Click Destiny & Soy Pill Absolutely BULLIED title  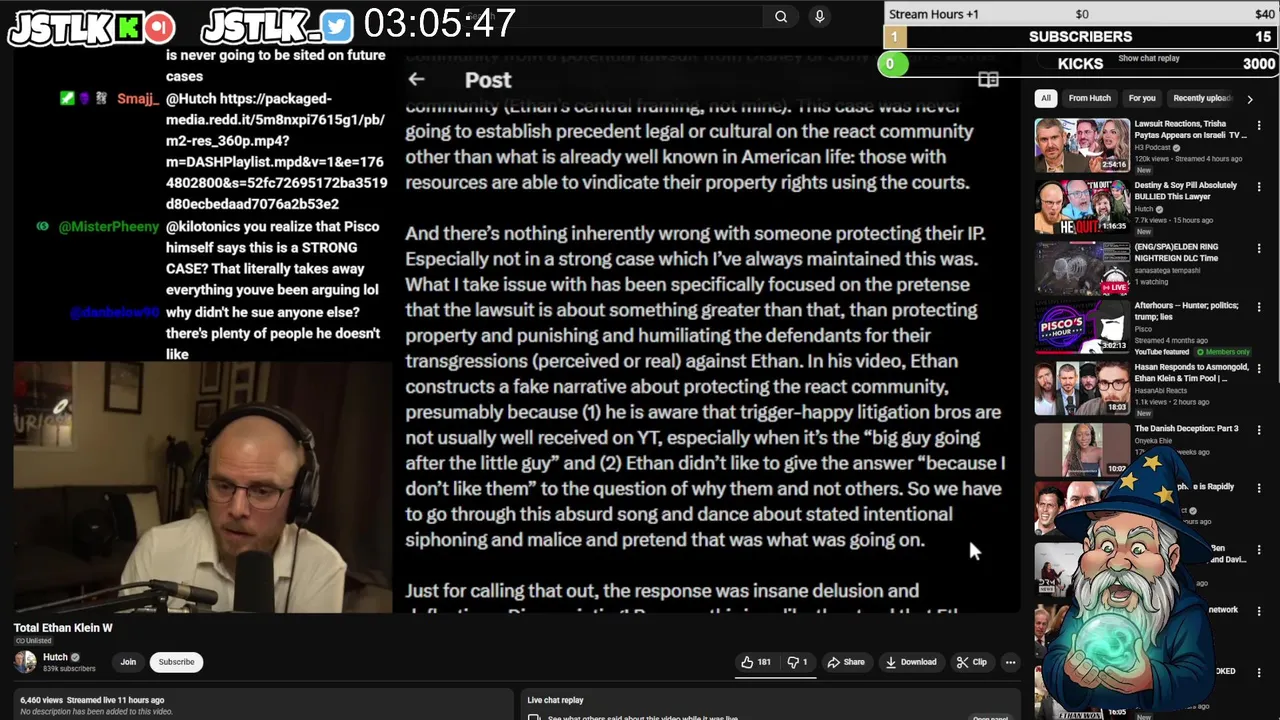(x=1186, y=191)
